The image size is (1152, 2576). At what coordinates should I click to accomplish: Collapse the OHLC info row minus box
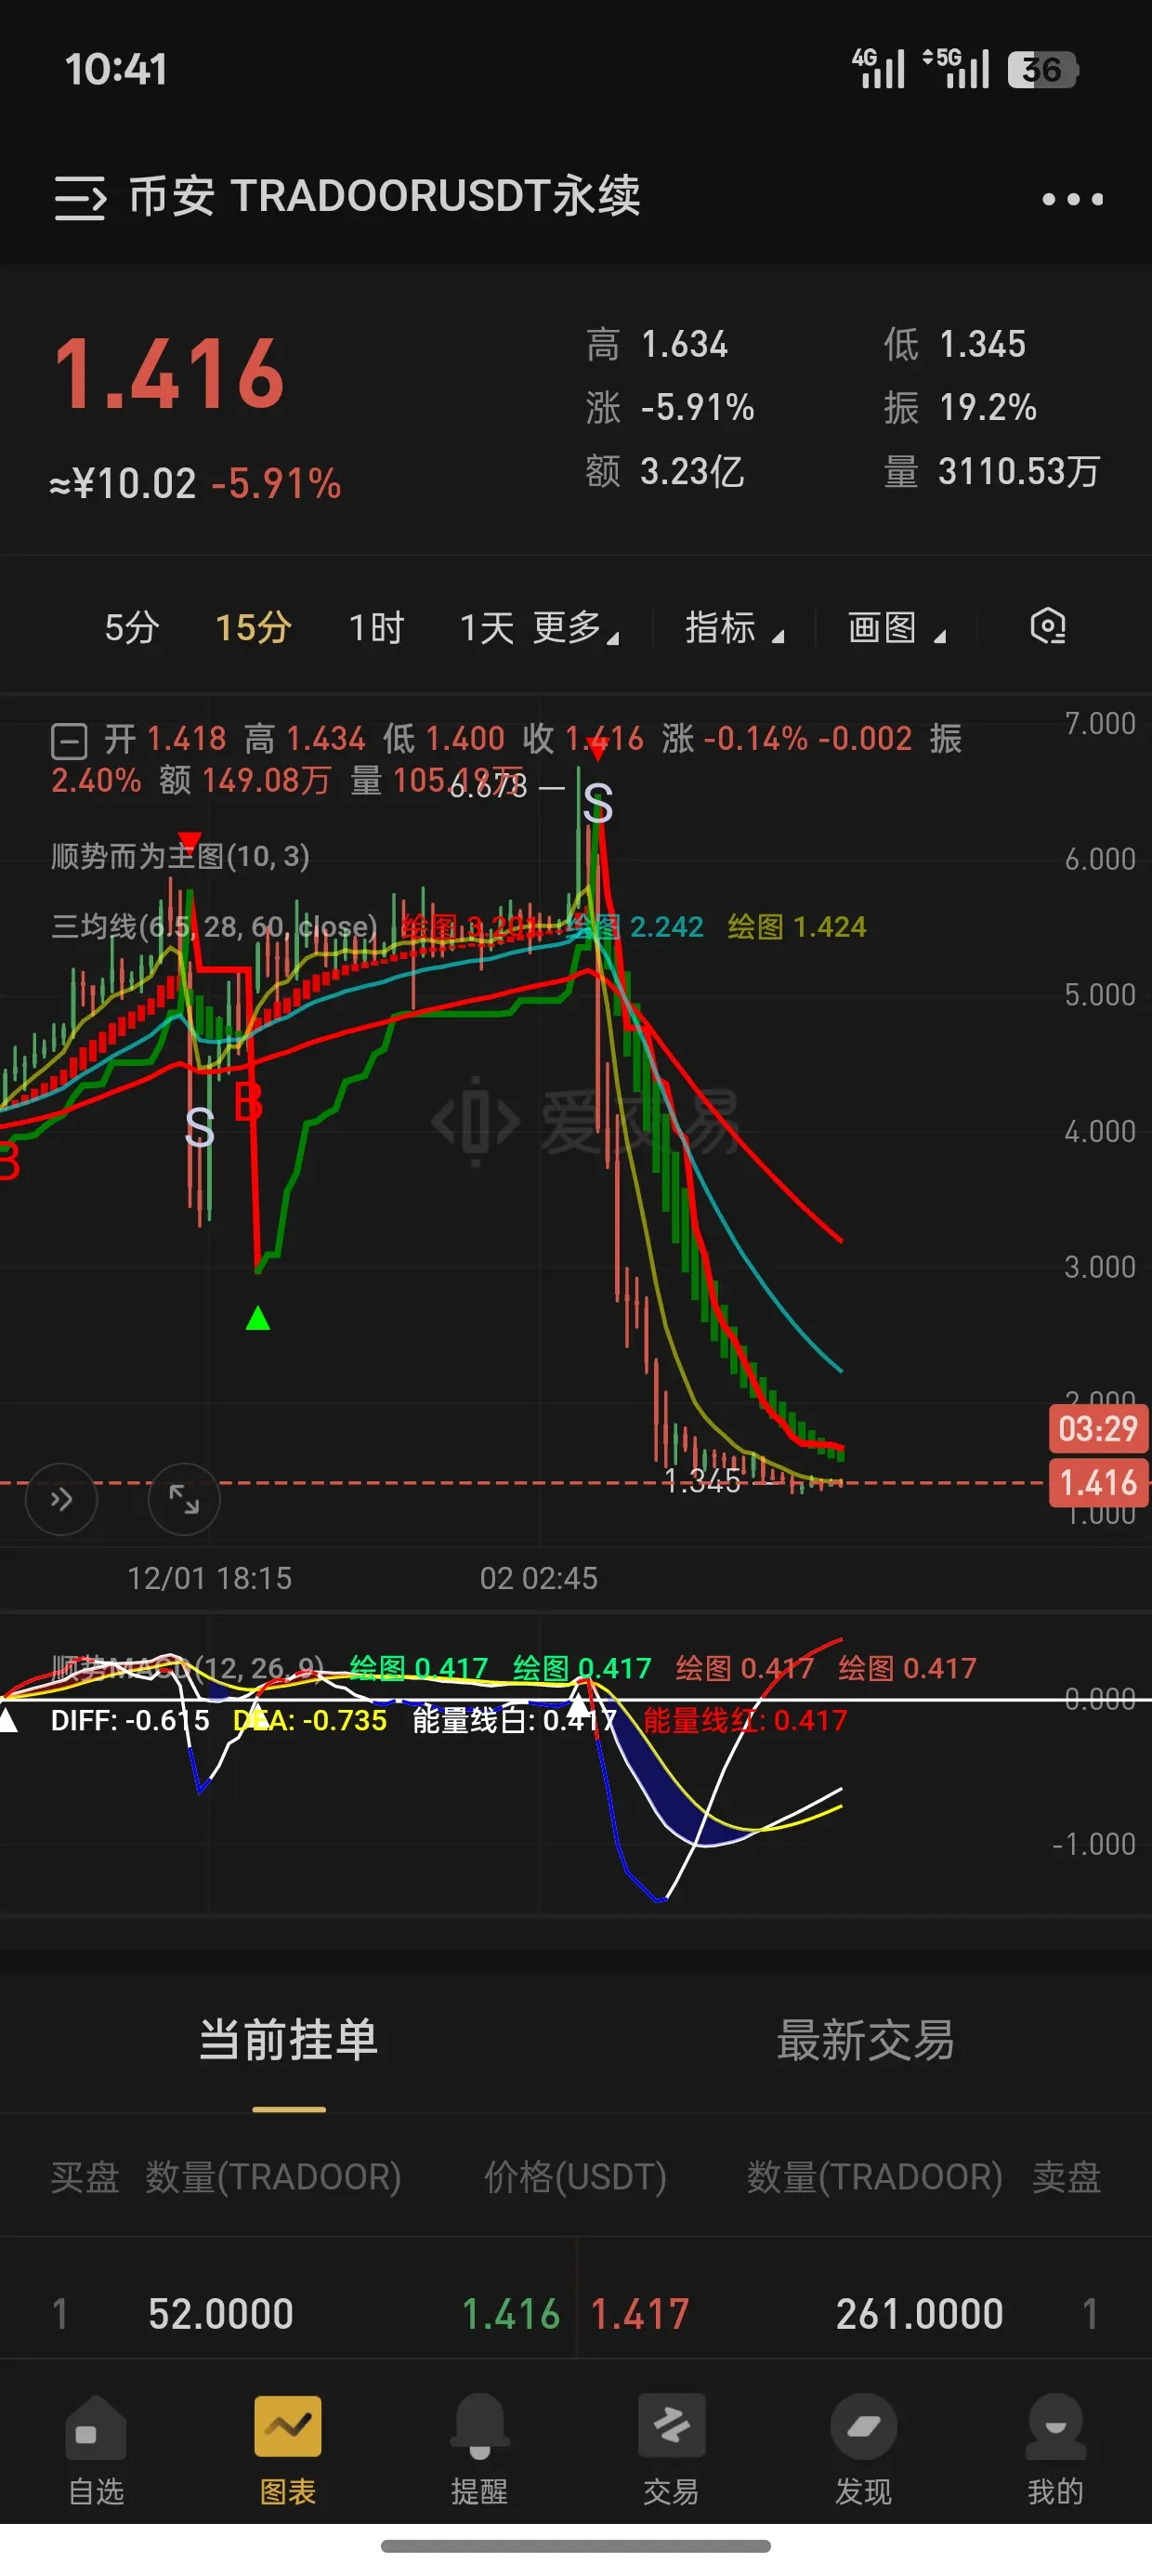point(69,742)
